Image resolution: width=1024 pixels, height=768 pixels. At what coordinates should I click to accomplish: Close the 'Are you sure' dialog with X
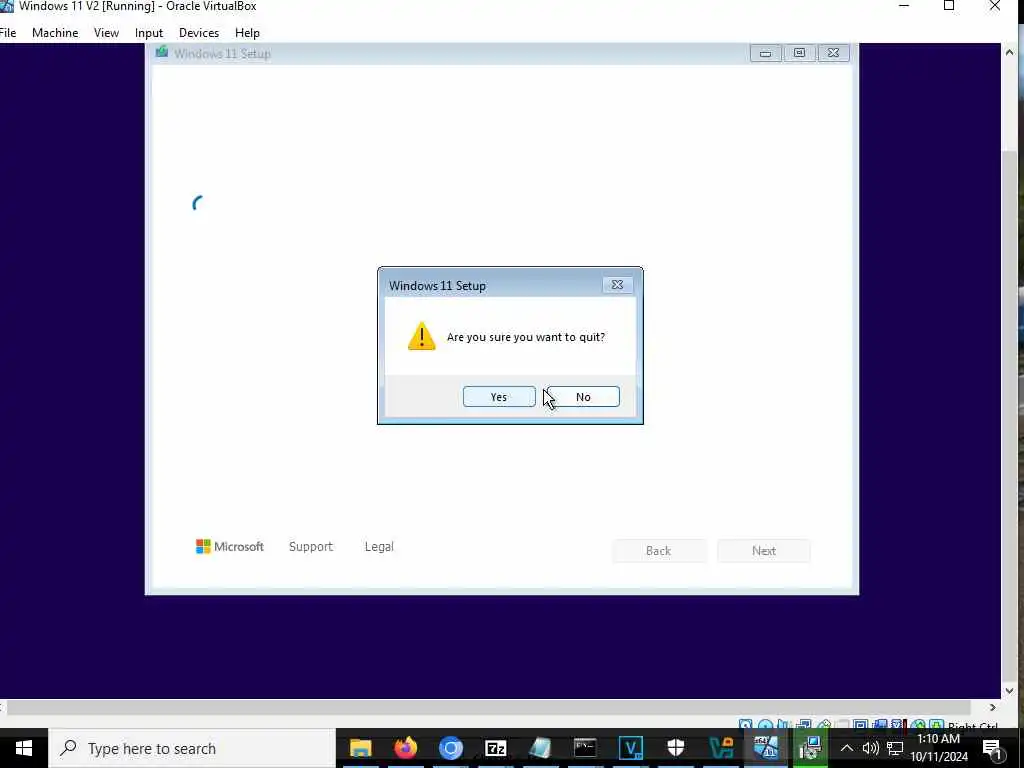coord(617,285)
